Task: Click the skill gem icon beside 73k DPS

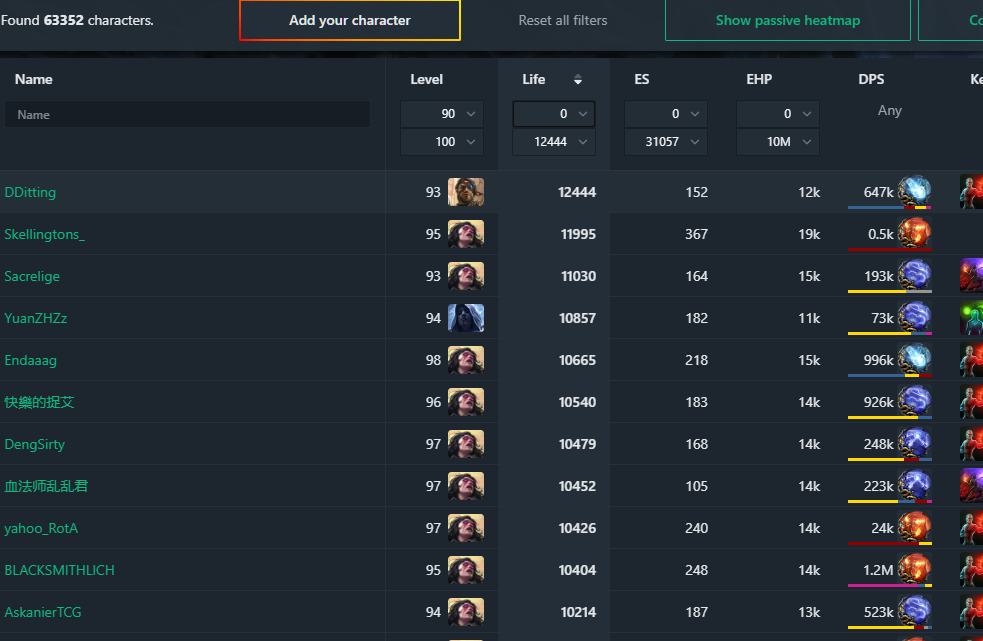Action: (914, 316)
